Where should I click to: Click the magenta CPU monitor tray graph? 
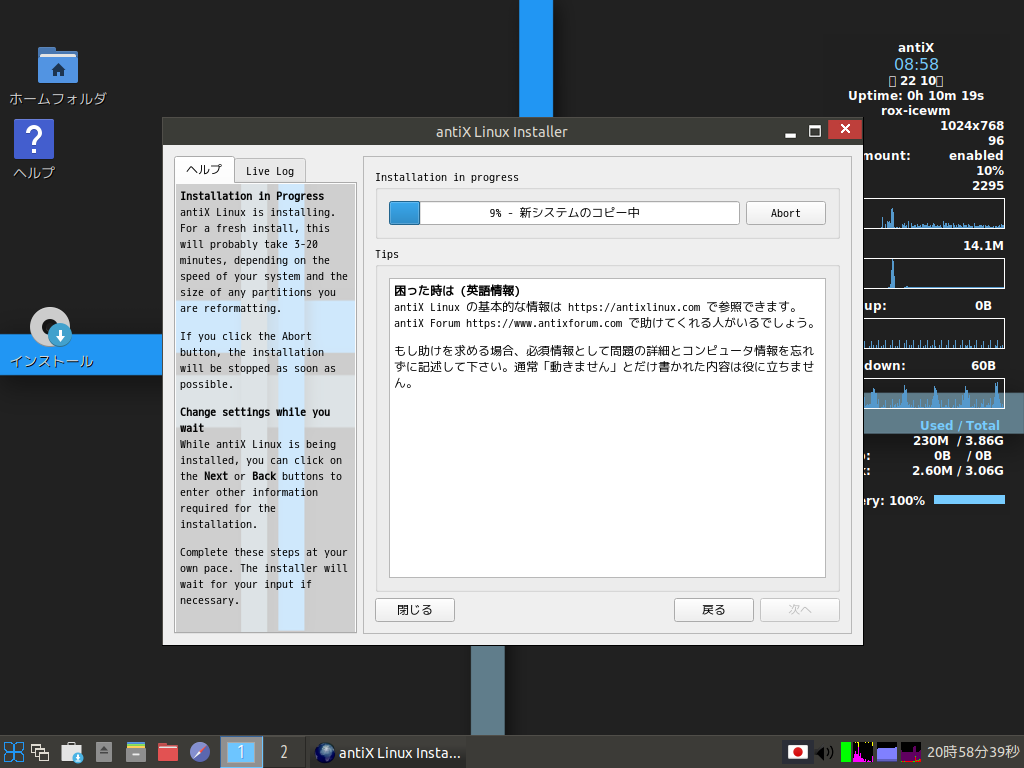[x=863, y=752]
